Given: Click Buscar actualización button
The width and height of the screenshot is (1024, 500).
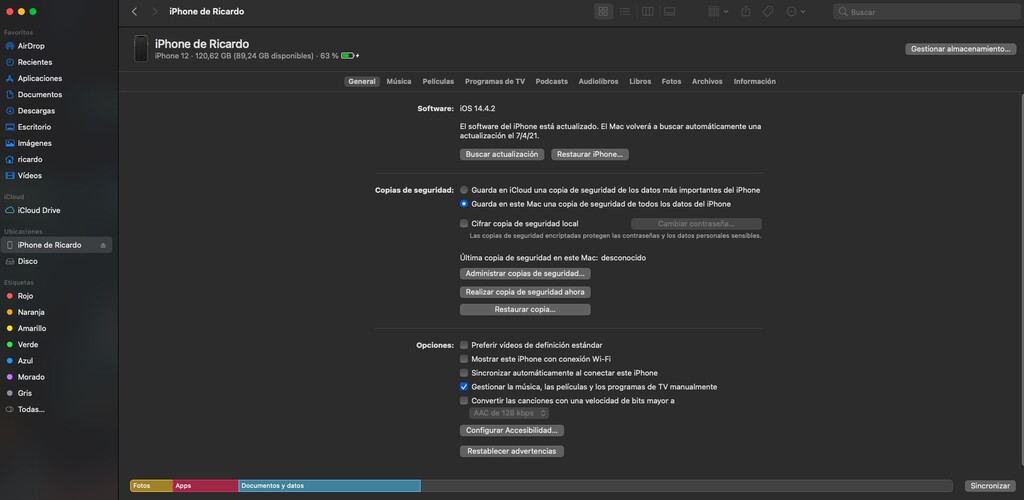Looking at the screenshot, I should [x=502, y=155].
